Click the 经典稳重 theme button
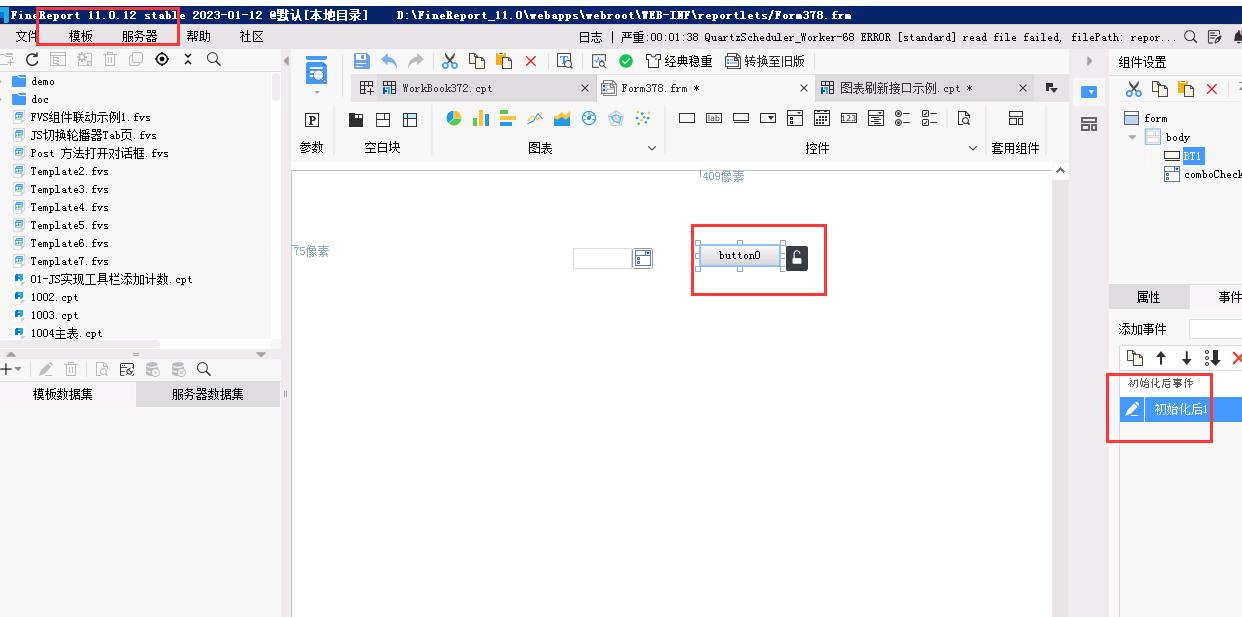Screen dimensions: 1242x617 coord(679,61)
